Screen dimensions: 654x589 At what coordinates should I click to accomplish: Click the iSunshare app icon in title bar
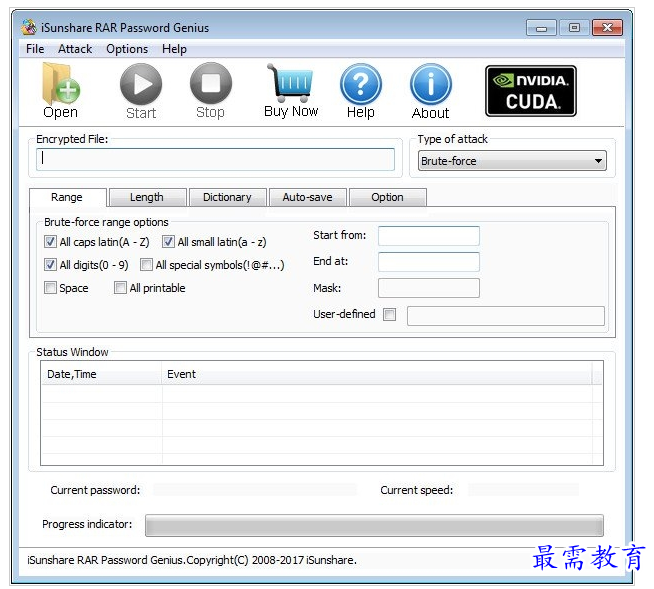[29, 28]
